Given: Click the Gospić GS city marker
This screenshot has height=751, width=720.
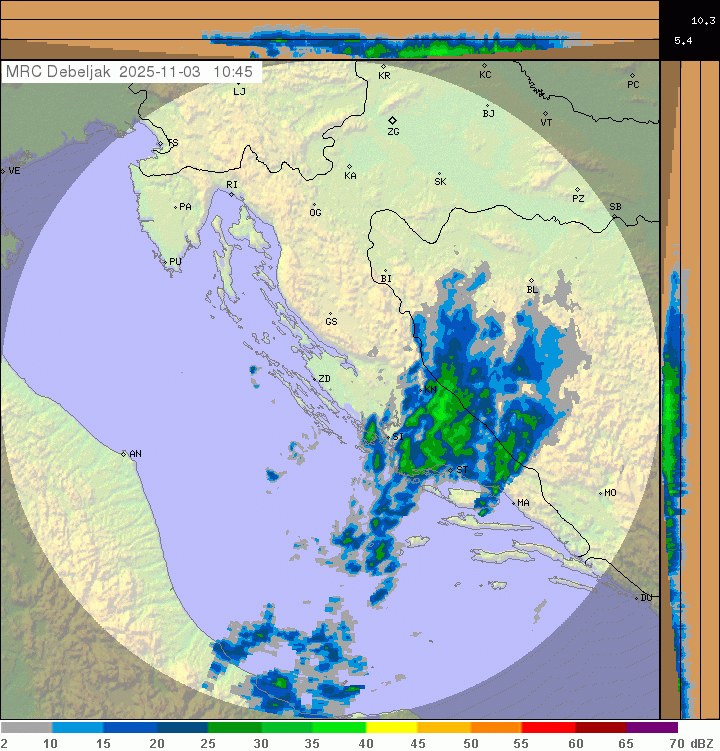Looking at the screenshot, I should point(329,313).
